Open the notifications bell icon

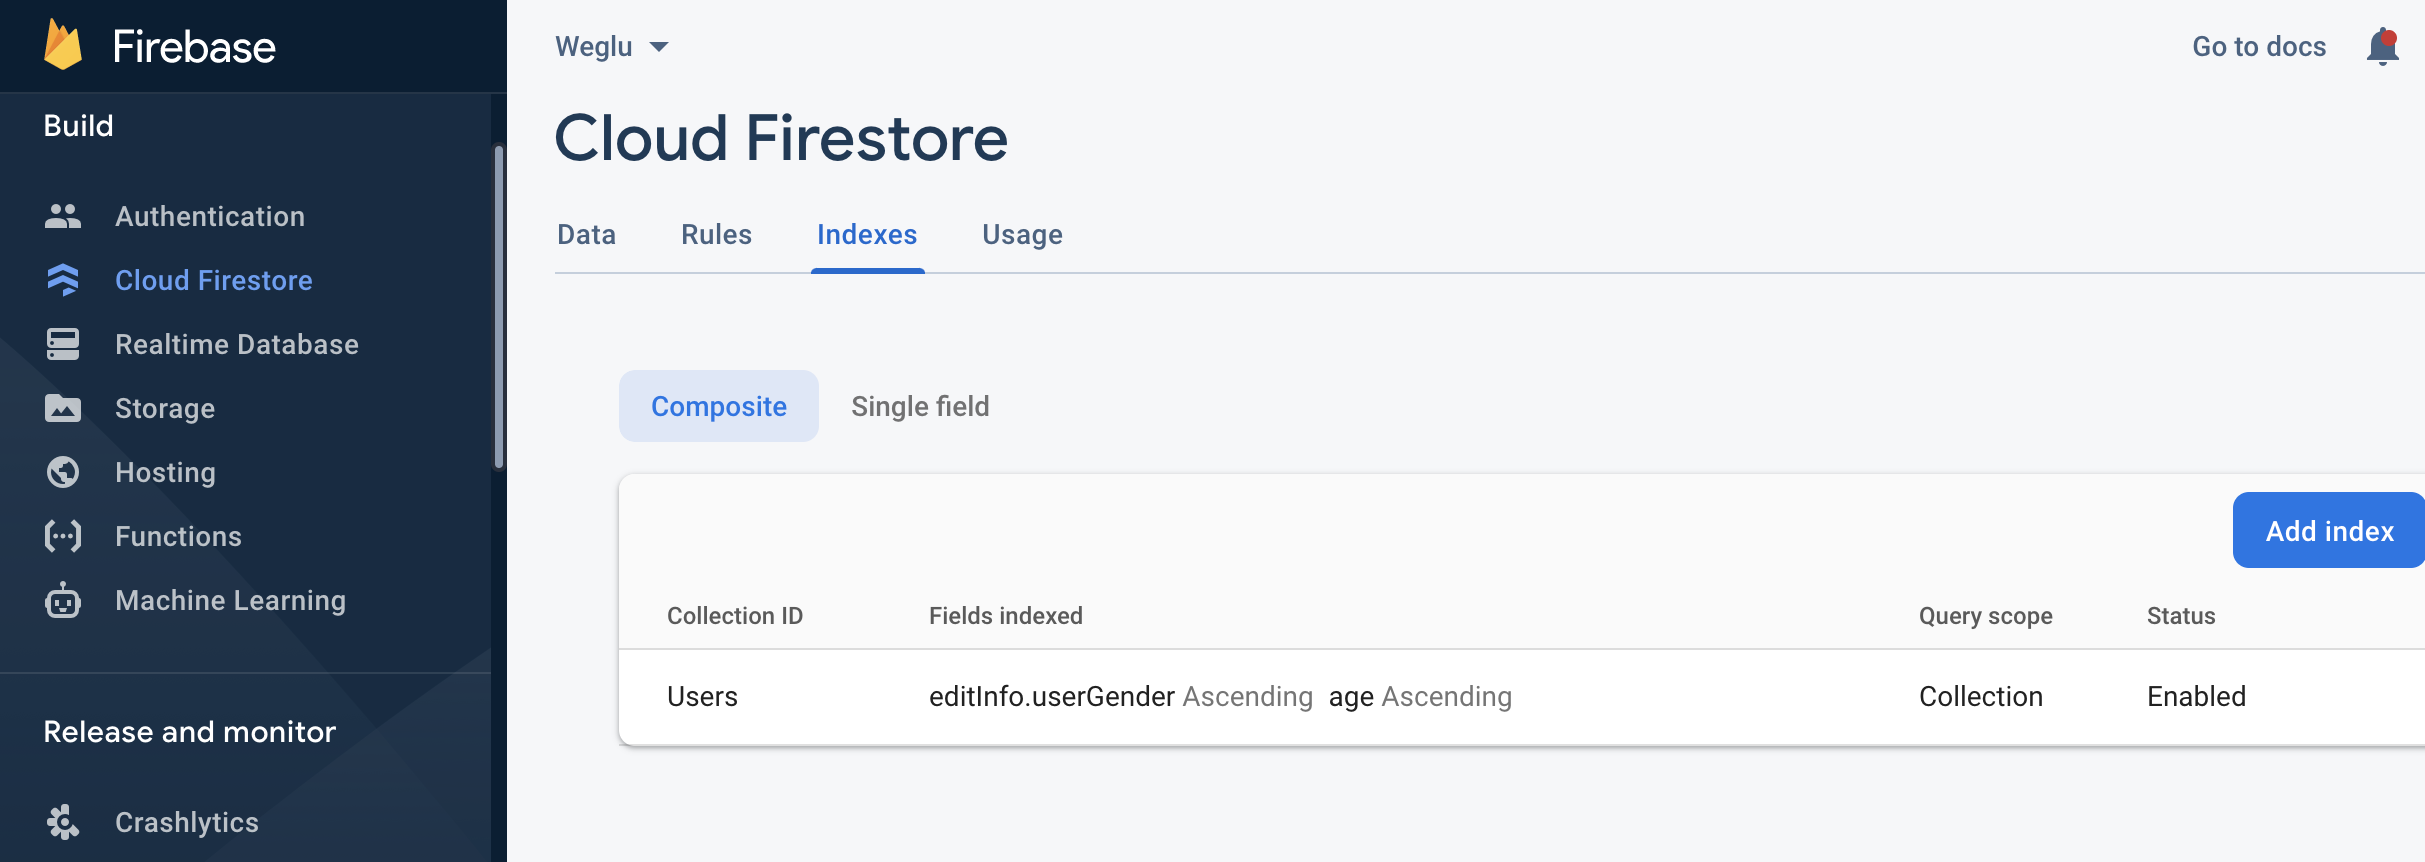2383,47
